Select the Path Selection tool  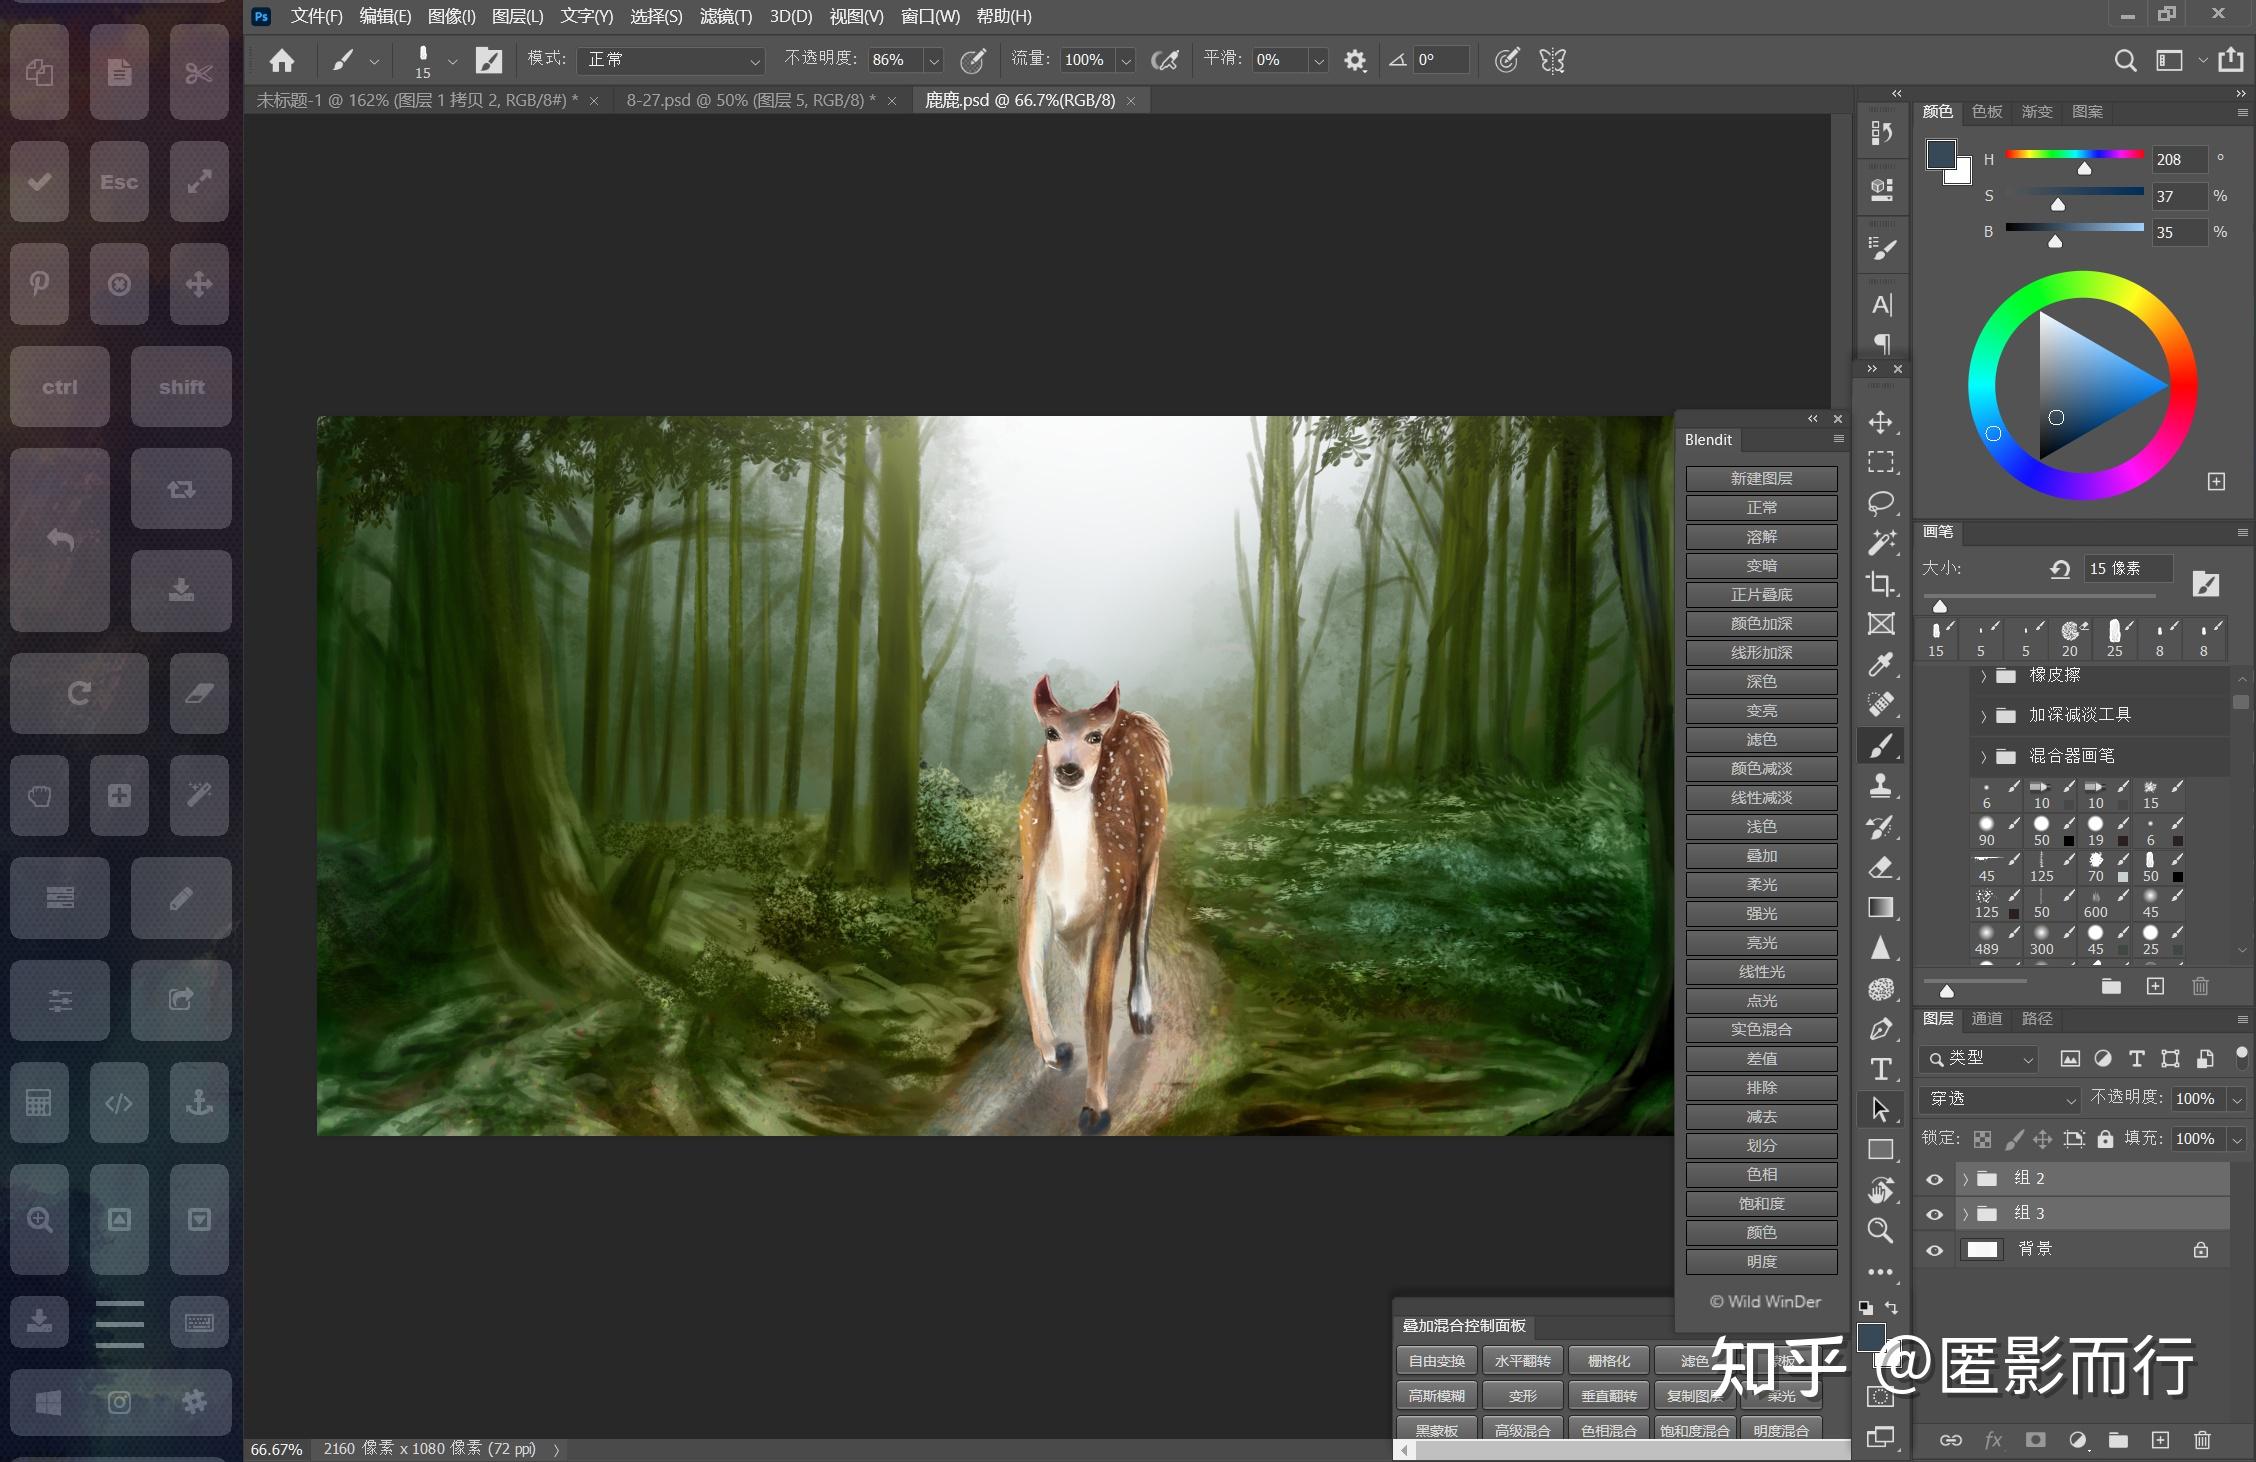pyautogui.click(x=1880, y=1109)
